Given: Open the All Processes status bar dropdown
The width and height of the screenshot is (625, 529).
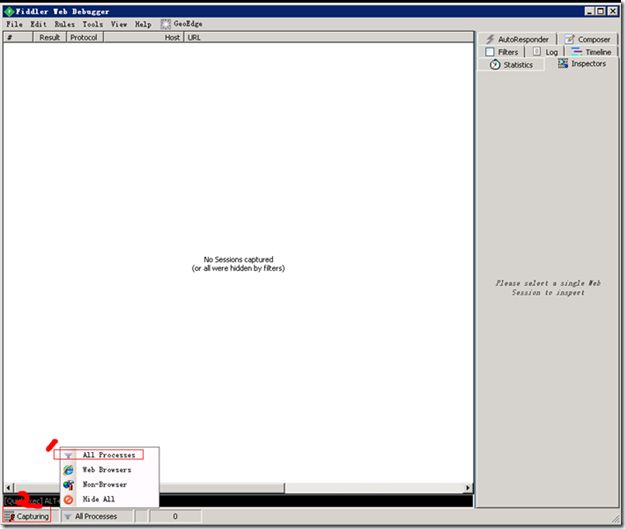Looking at the screenshot, I should click(97, 517).
